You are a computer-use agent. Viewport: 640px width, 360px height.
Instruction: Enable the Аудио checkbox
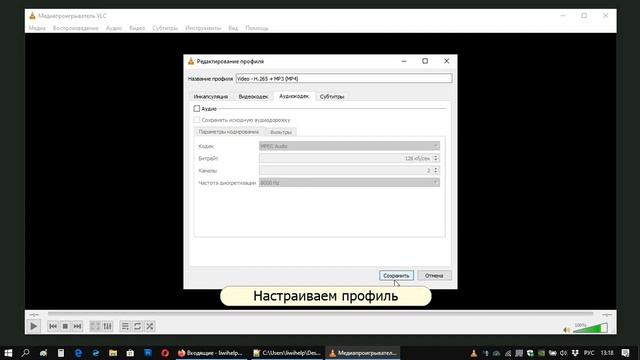pos(197,109)
